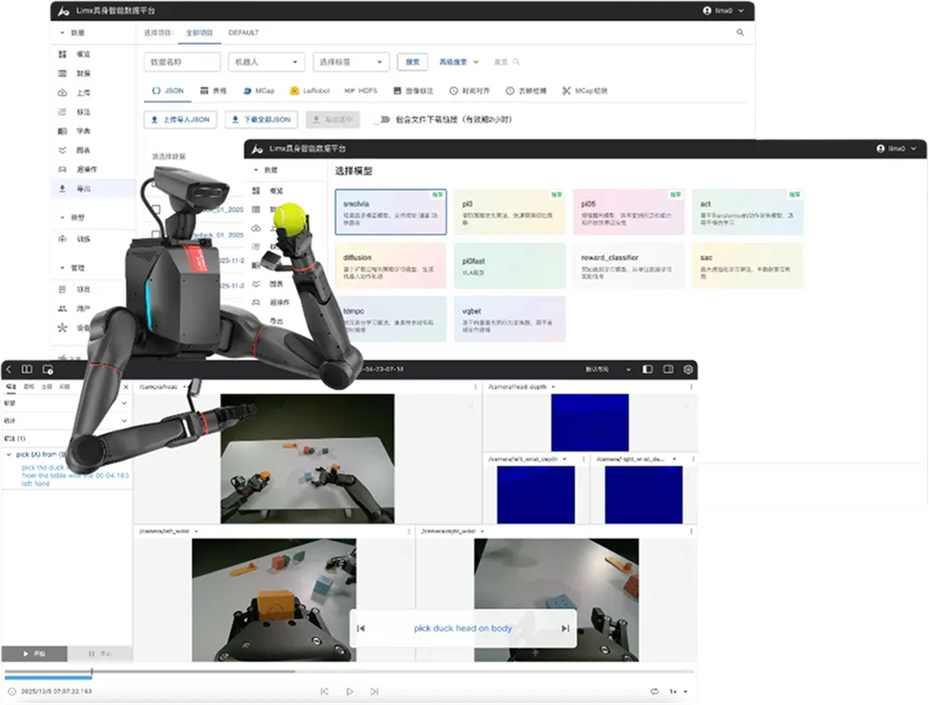The width and height of the screenshot is (929, 705).
Task: Click the 下载全部JSON button
Action: coord(261,119)
